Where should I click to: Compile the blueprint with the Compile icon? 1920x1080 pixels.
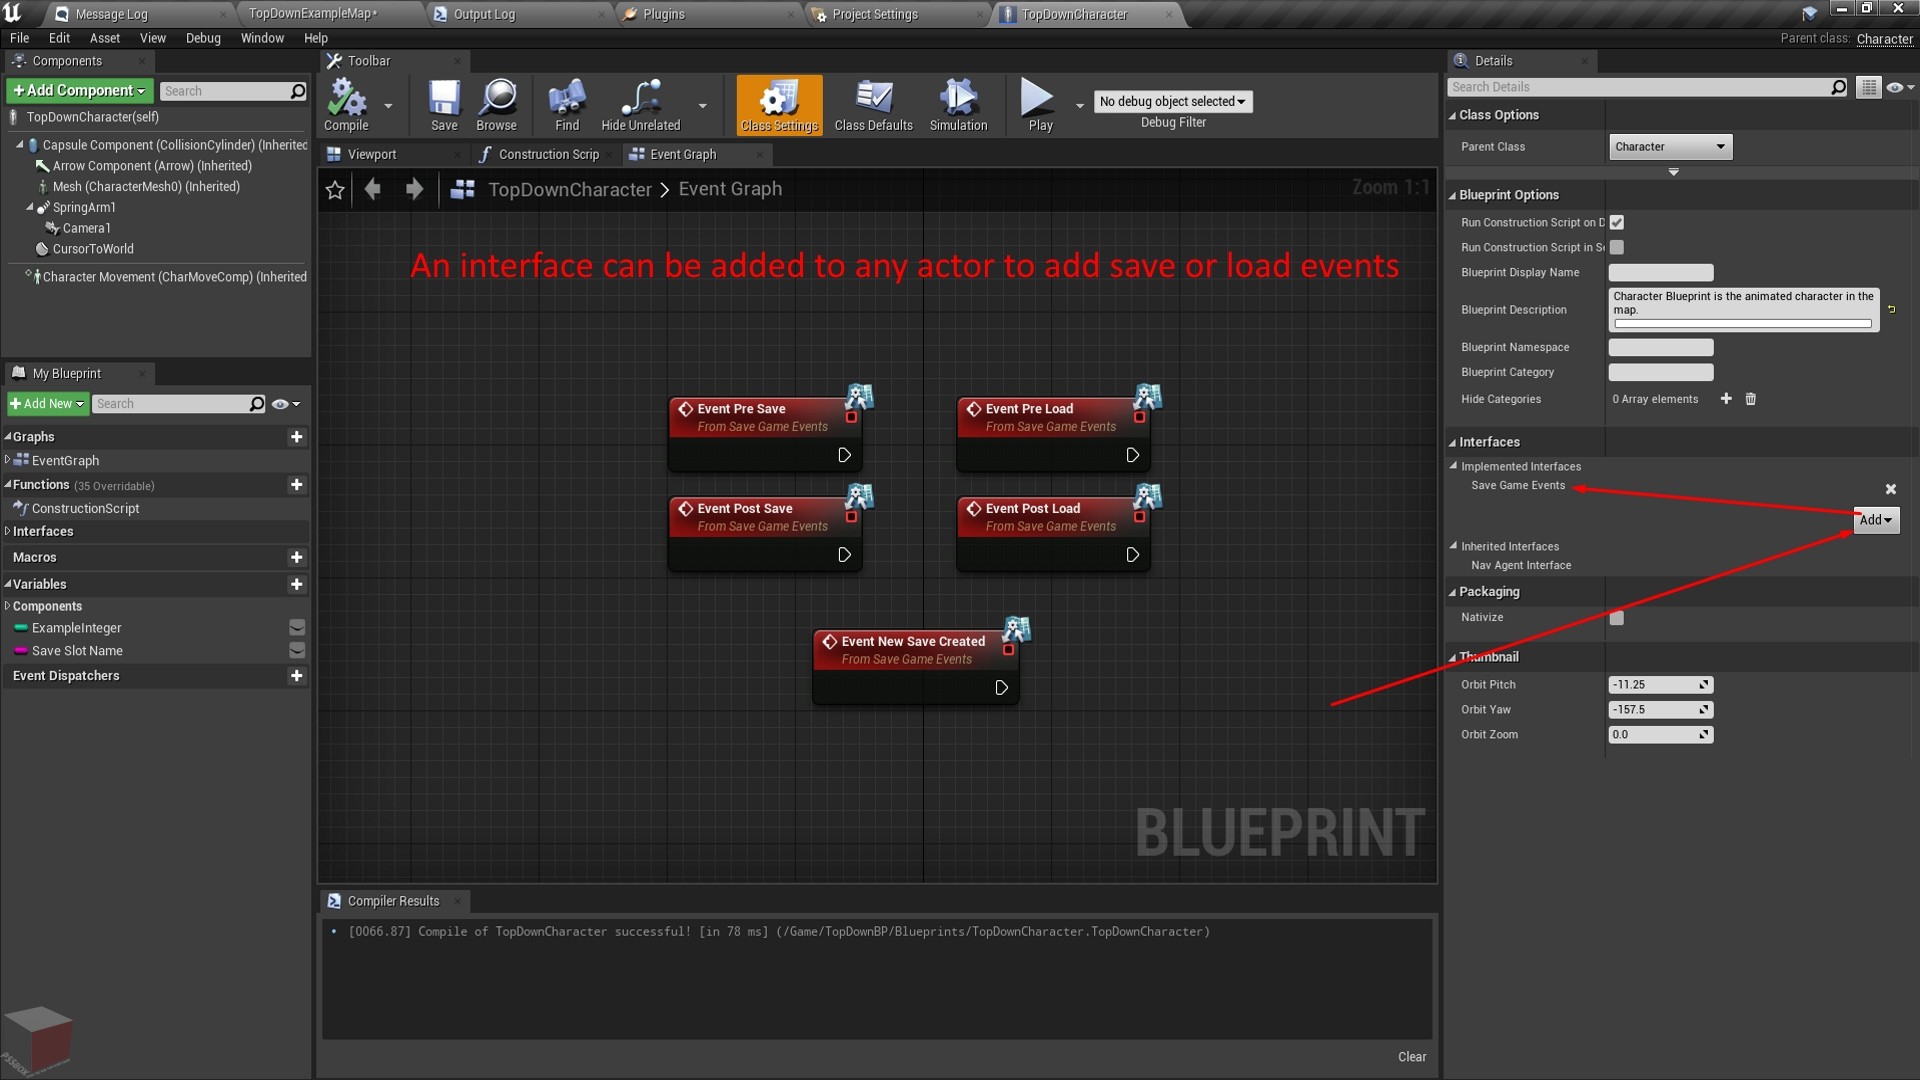click(346, 105)
